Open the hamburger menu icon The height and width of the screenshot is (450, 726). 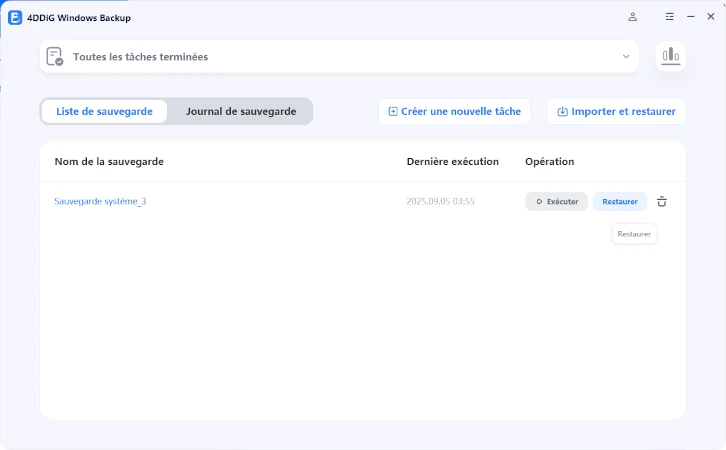[670, 17]
